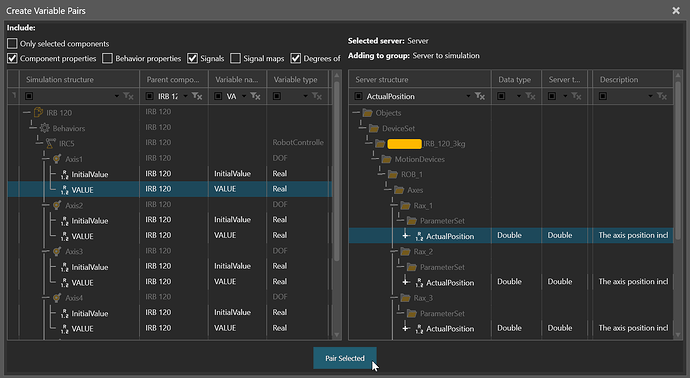The width and height of the screenshot is (690, 378).
Task: Click the IRC5 robot controller icon
Action: 51,143
